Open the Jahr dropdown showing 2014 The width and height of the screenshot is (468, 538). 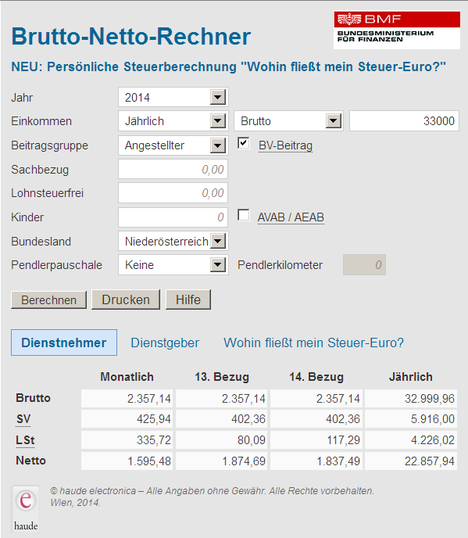pyautogui.click(x=173, y=97)
